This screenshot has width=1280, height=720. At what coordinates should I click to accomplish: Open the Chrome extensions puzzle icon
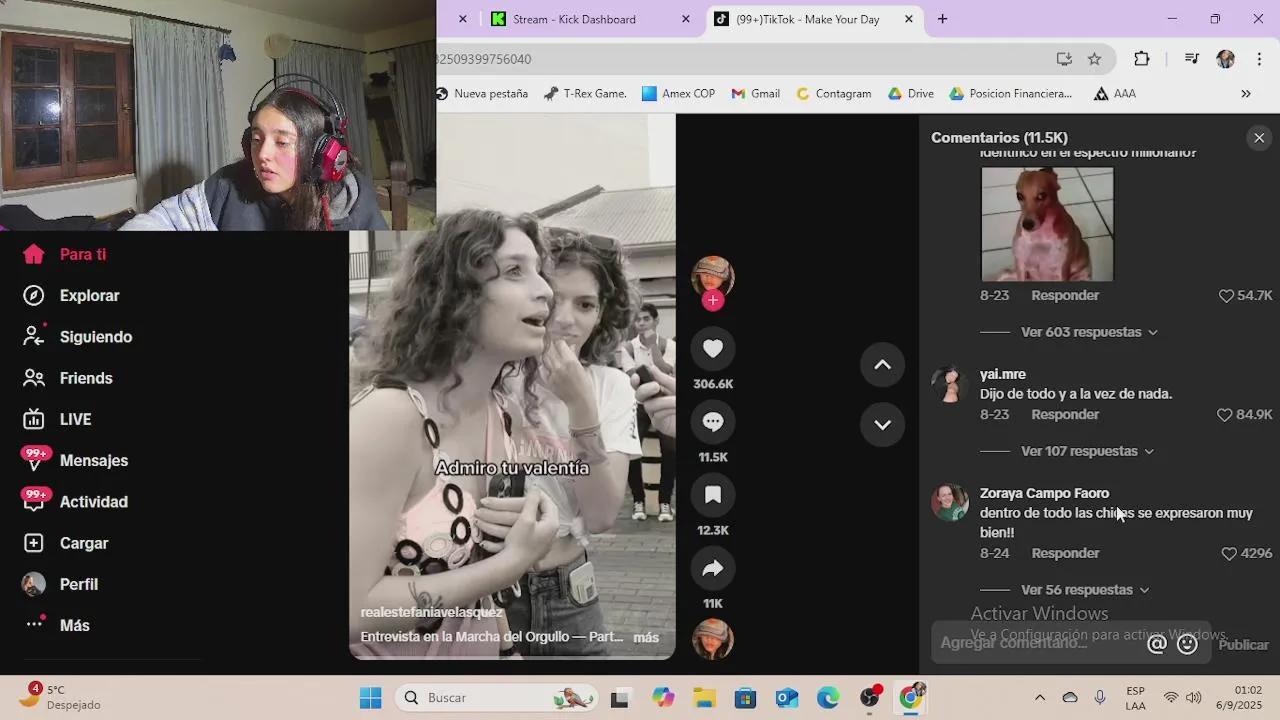(x=1141, y=59)
